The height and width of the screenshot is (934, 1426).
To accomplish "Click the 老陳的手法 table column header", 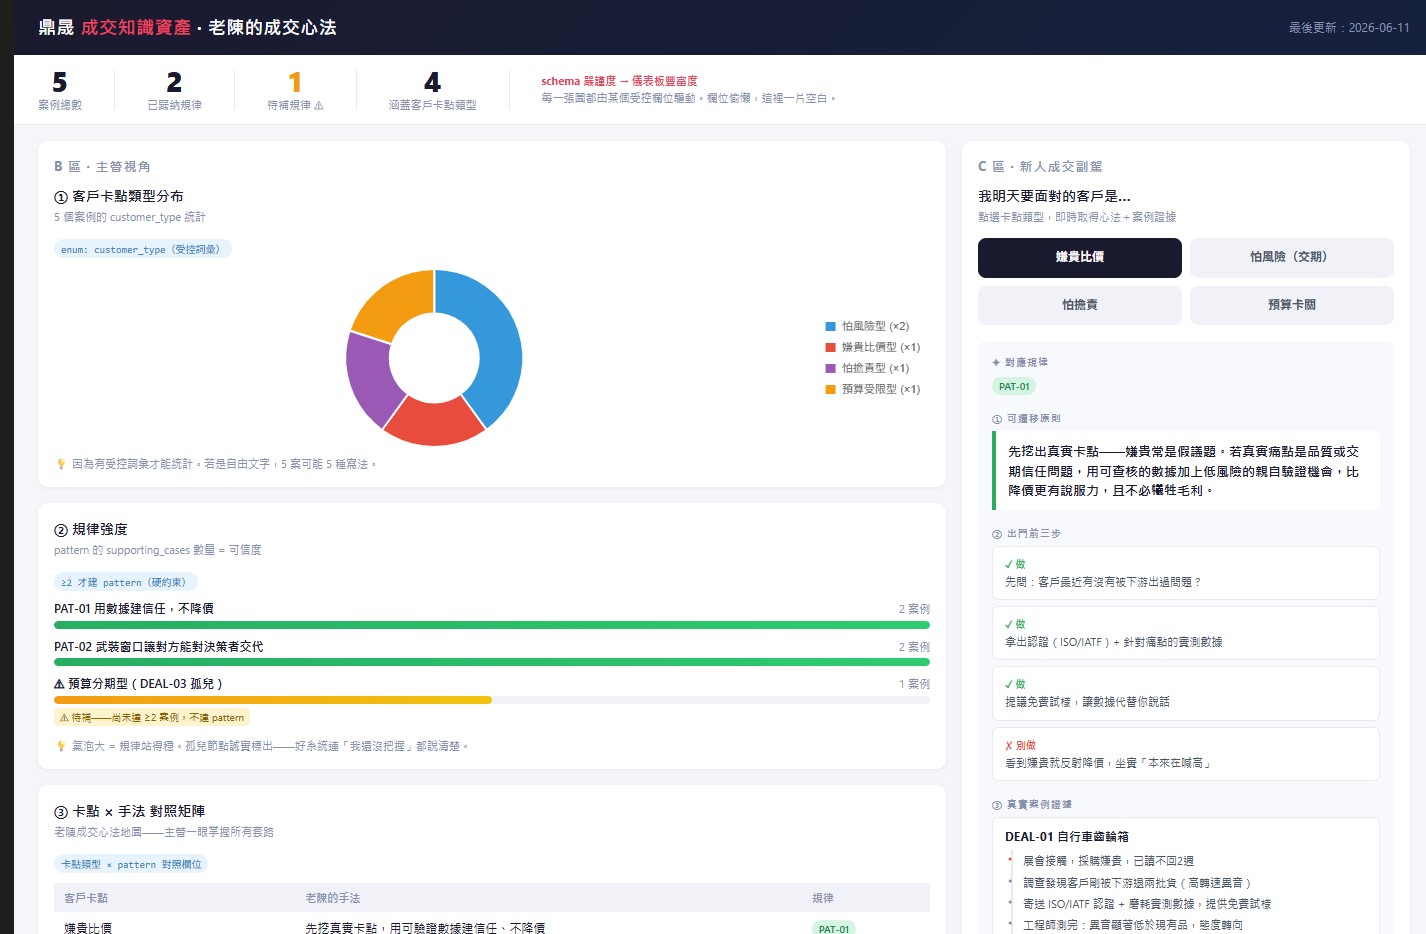I will 333,898.
